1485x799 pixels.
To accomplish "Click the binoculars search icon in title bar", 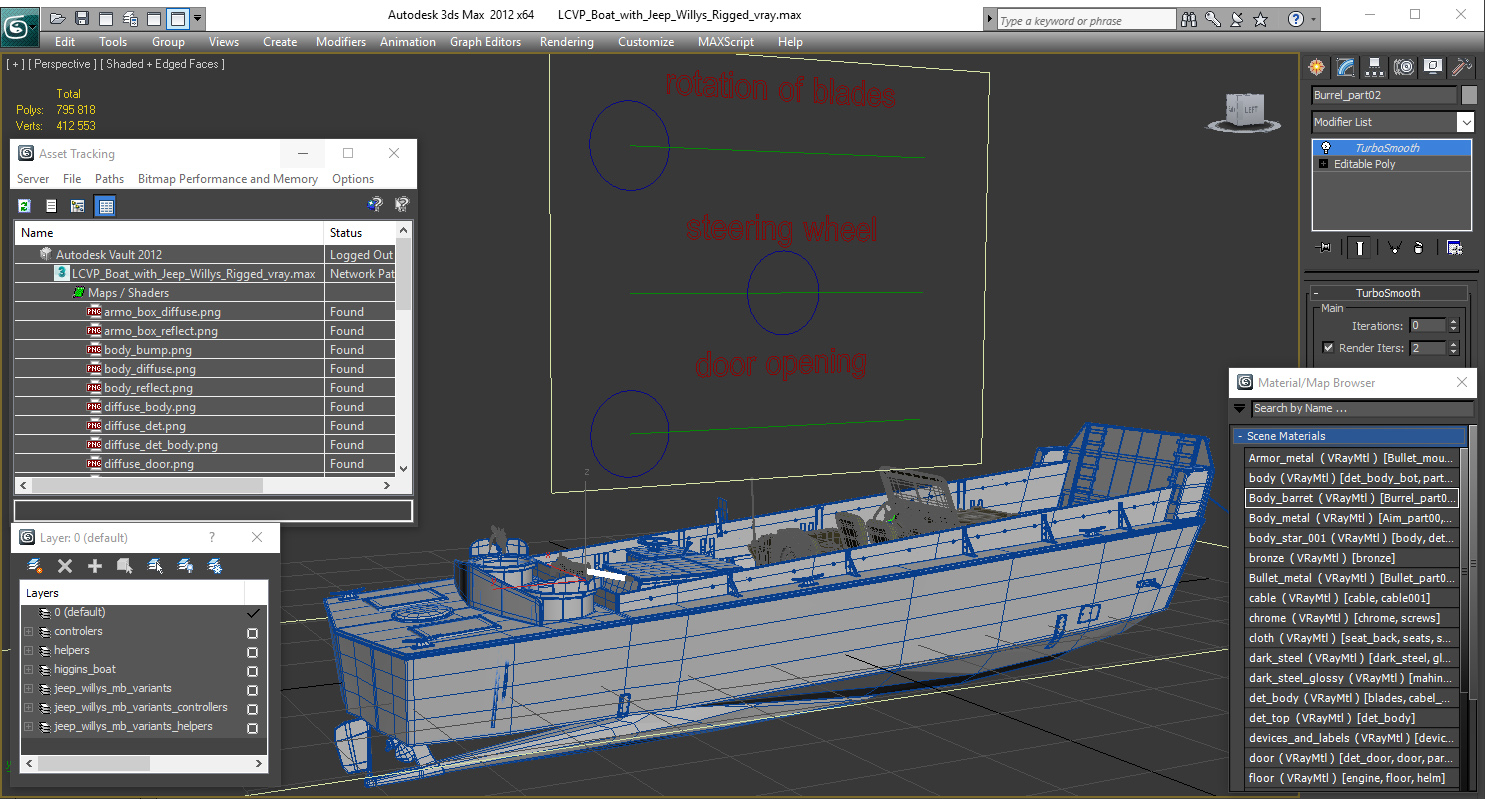I will click(x=1189, y=19).
